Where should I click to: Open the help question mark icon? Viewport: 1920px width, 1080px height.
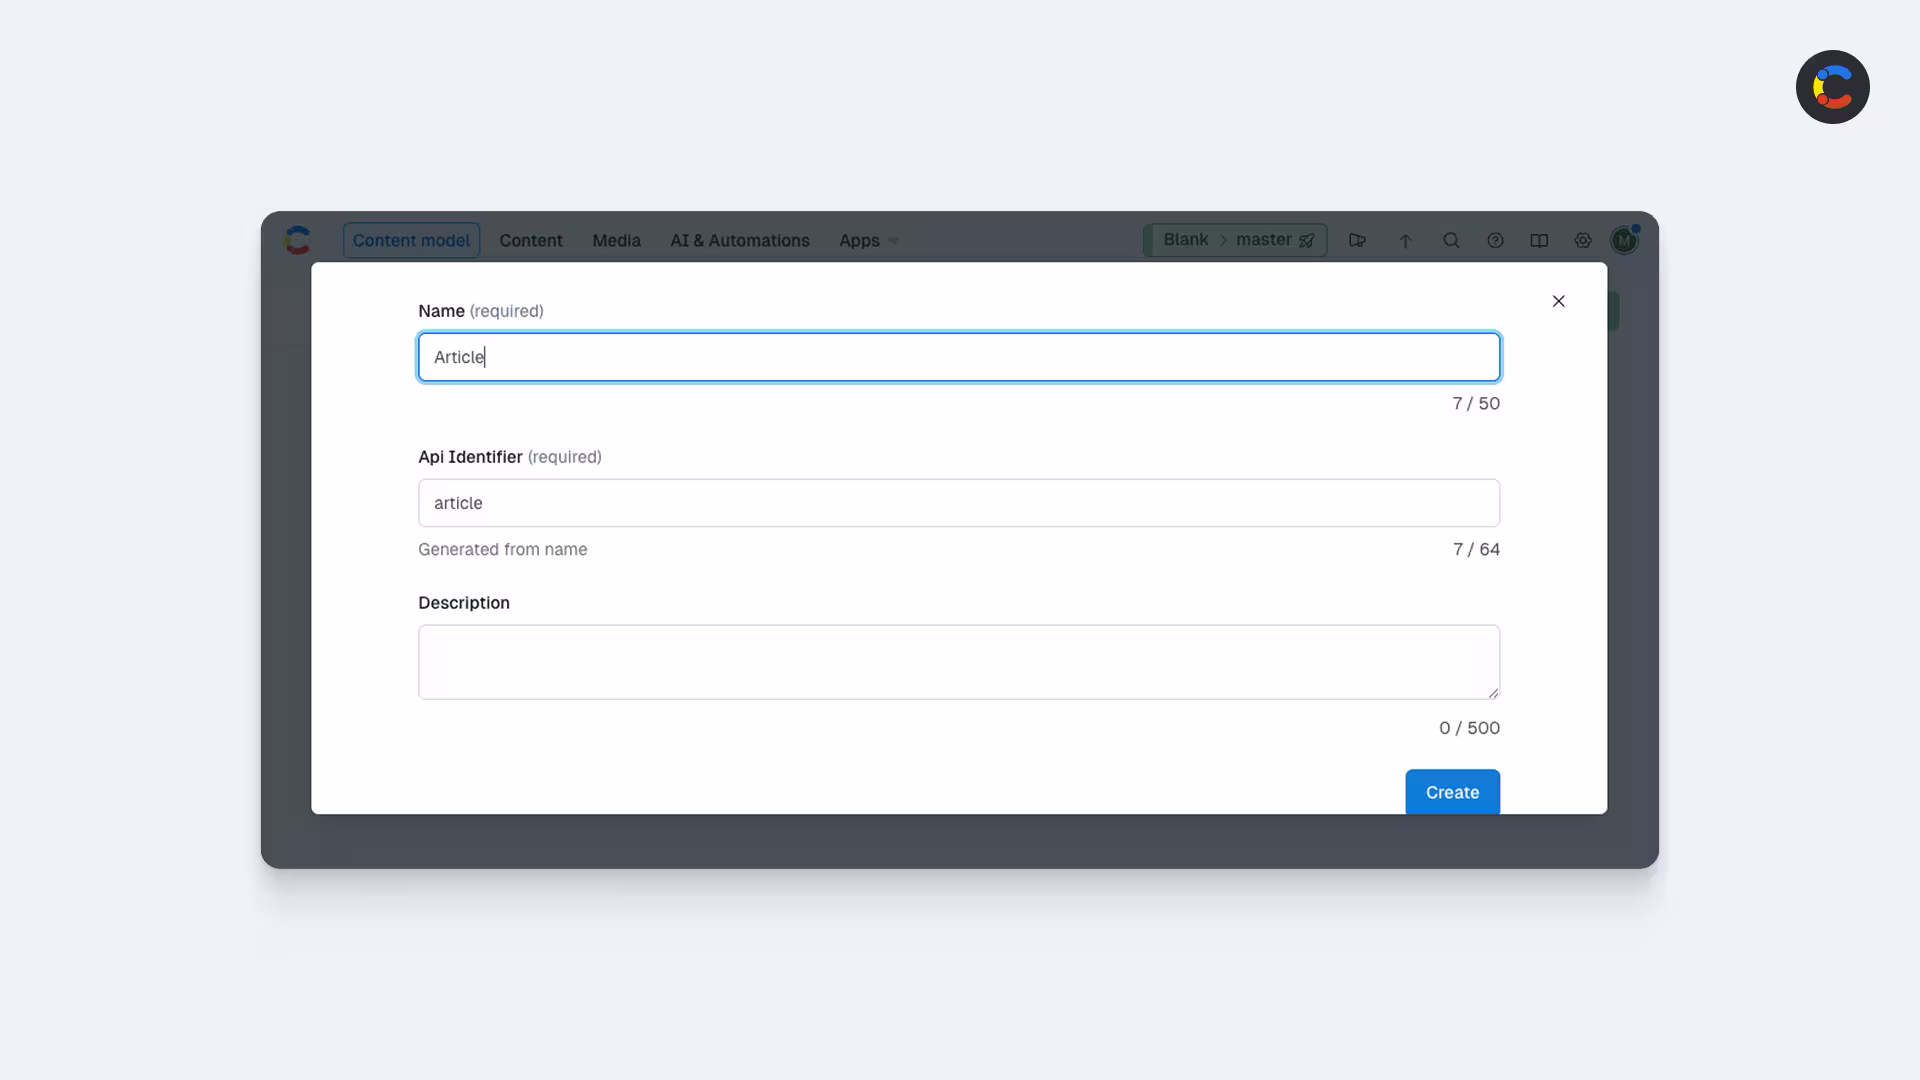(x=1495, y=240)
